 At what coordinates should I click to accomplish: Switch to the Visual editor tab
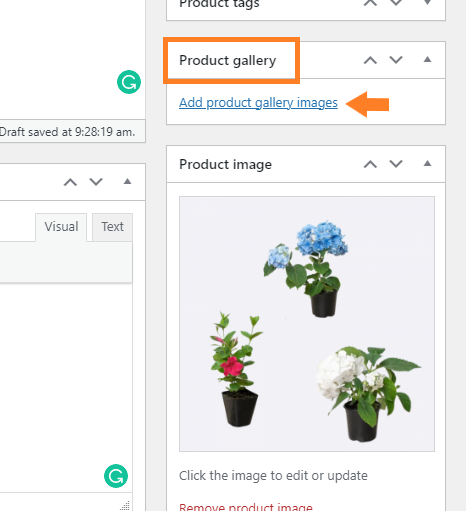pyautogui.click(x=61, y=227)
